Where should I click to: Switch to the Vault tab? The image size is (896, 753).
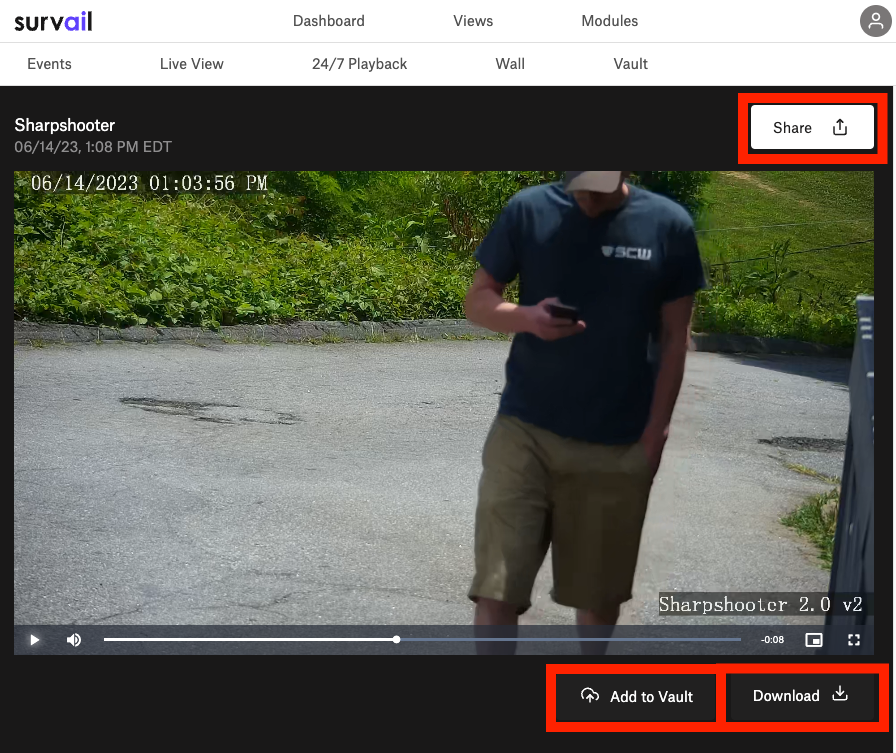(x=630, y=64)
